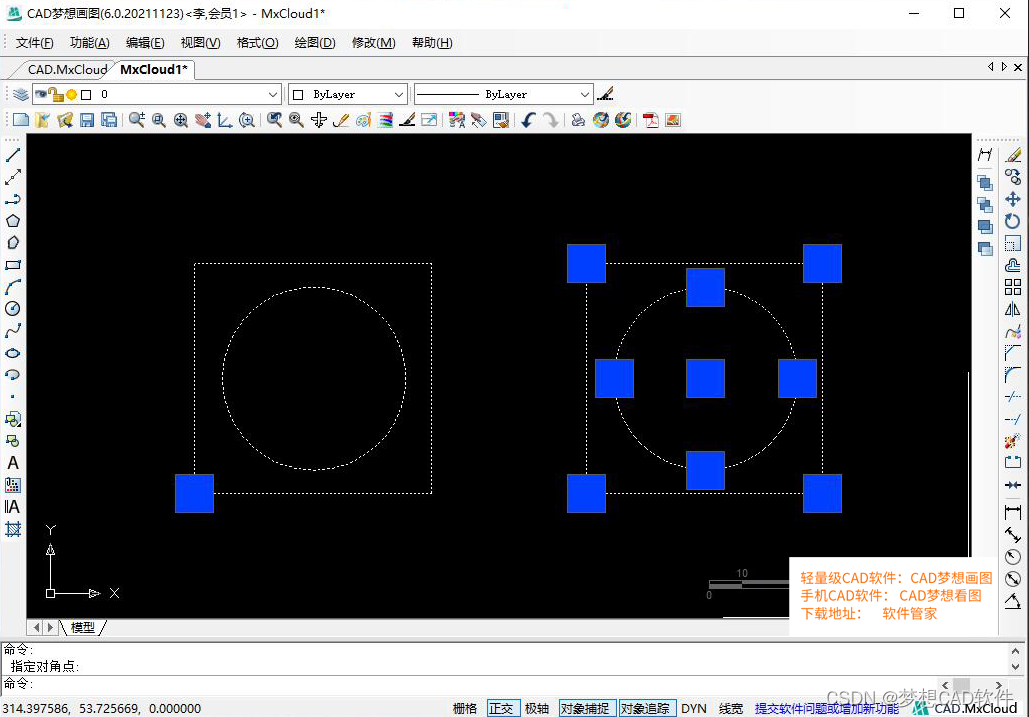The width and height of the screenshot is (1029, 717).
Task: Click the Undo arrow icon
Action: [528, 120]
